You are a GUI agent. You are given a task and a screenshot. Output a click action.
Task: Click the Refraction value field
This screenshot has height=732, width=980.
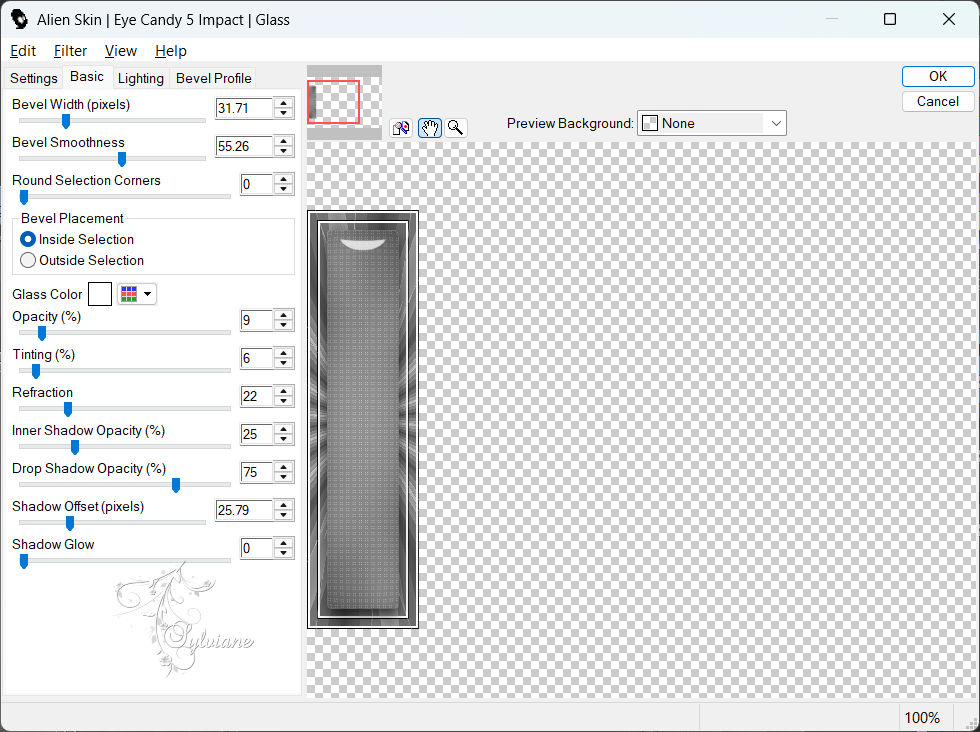click(x=257, y=396)
